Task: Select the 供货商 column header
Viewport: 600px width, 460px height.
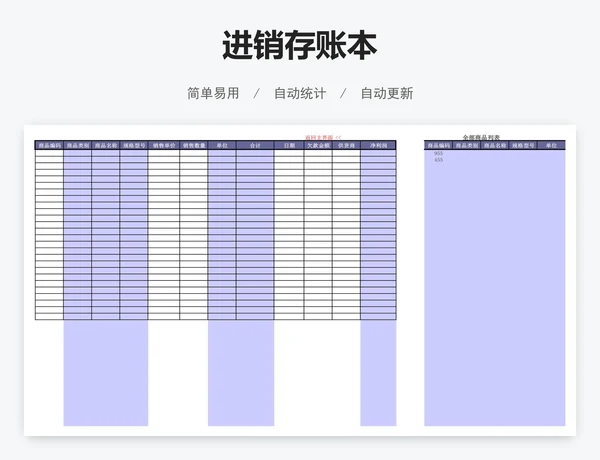Action: pos(346,145)
